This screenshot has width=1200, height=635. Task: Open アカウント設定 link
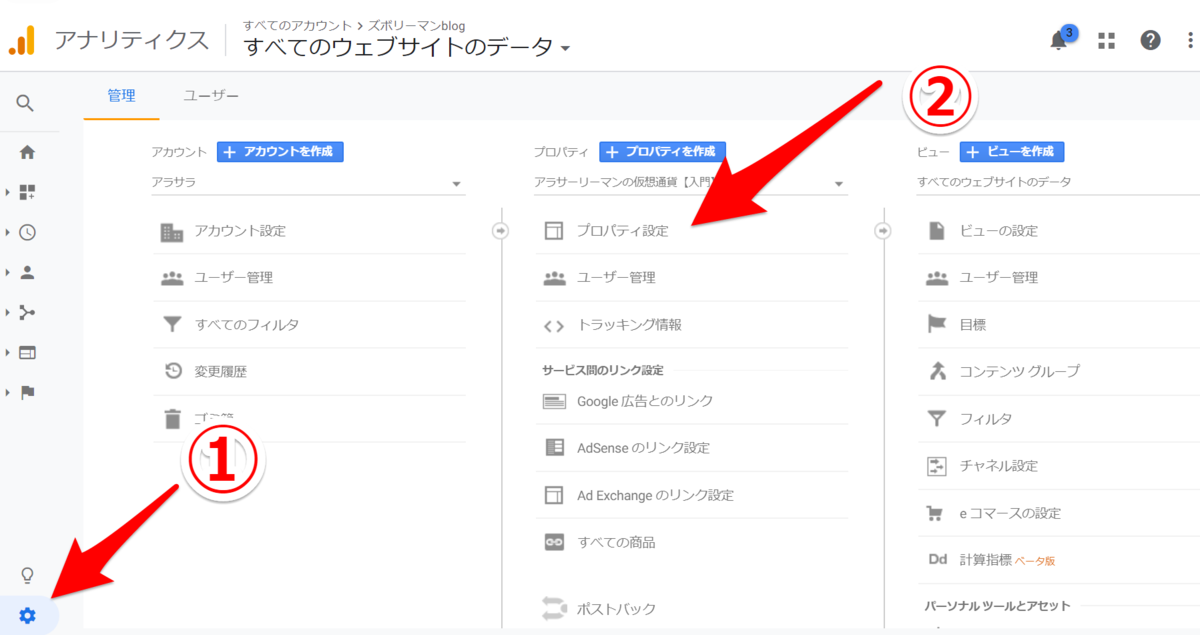click(x=240, y=231)
